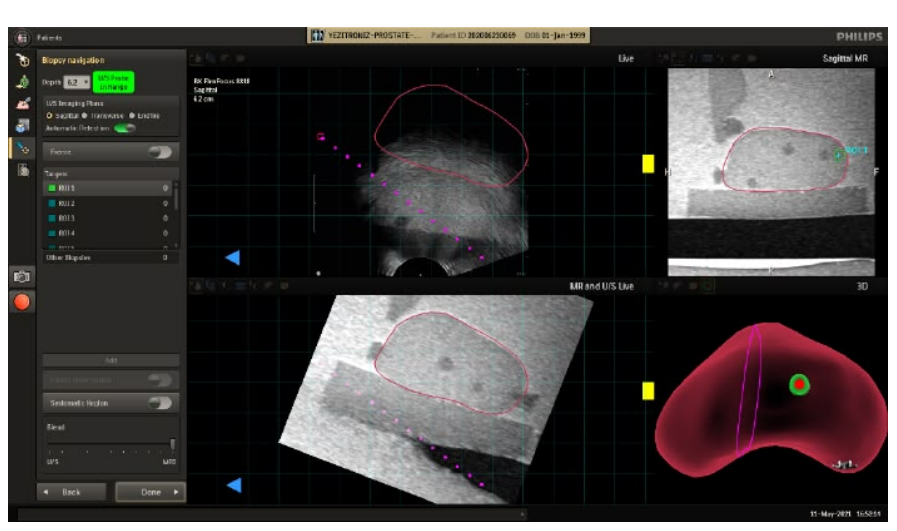897x531 pixels.
Task: Select the Transverse imaging plane radio button
Action: click(85, 116)
